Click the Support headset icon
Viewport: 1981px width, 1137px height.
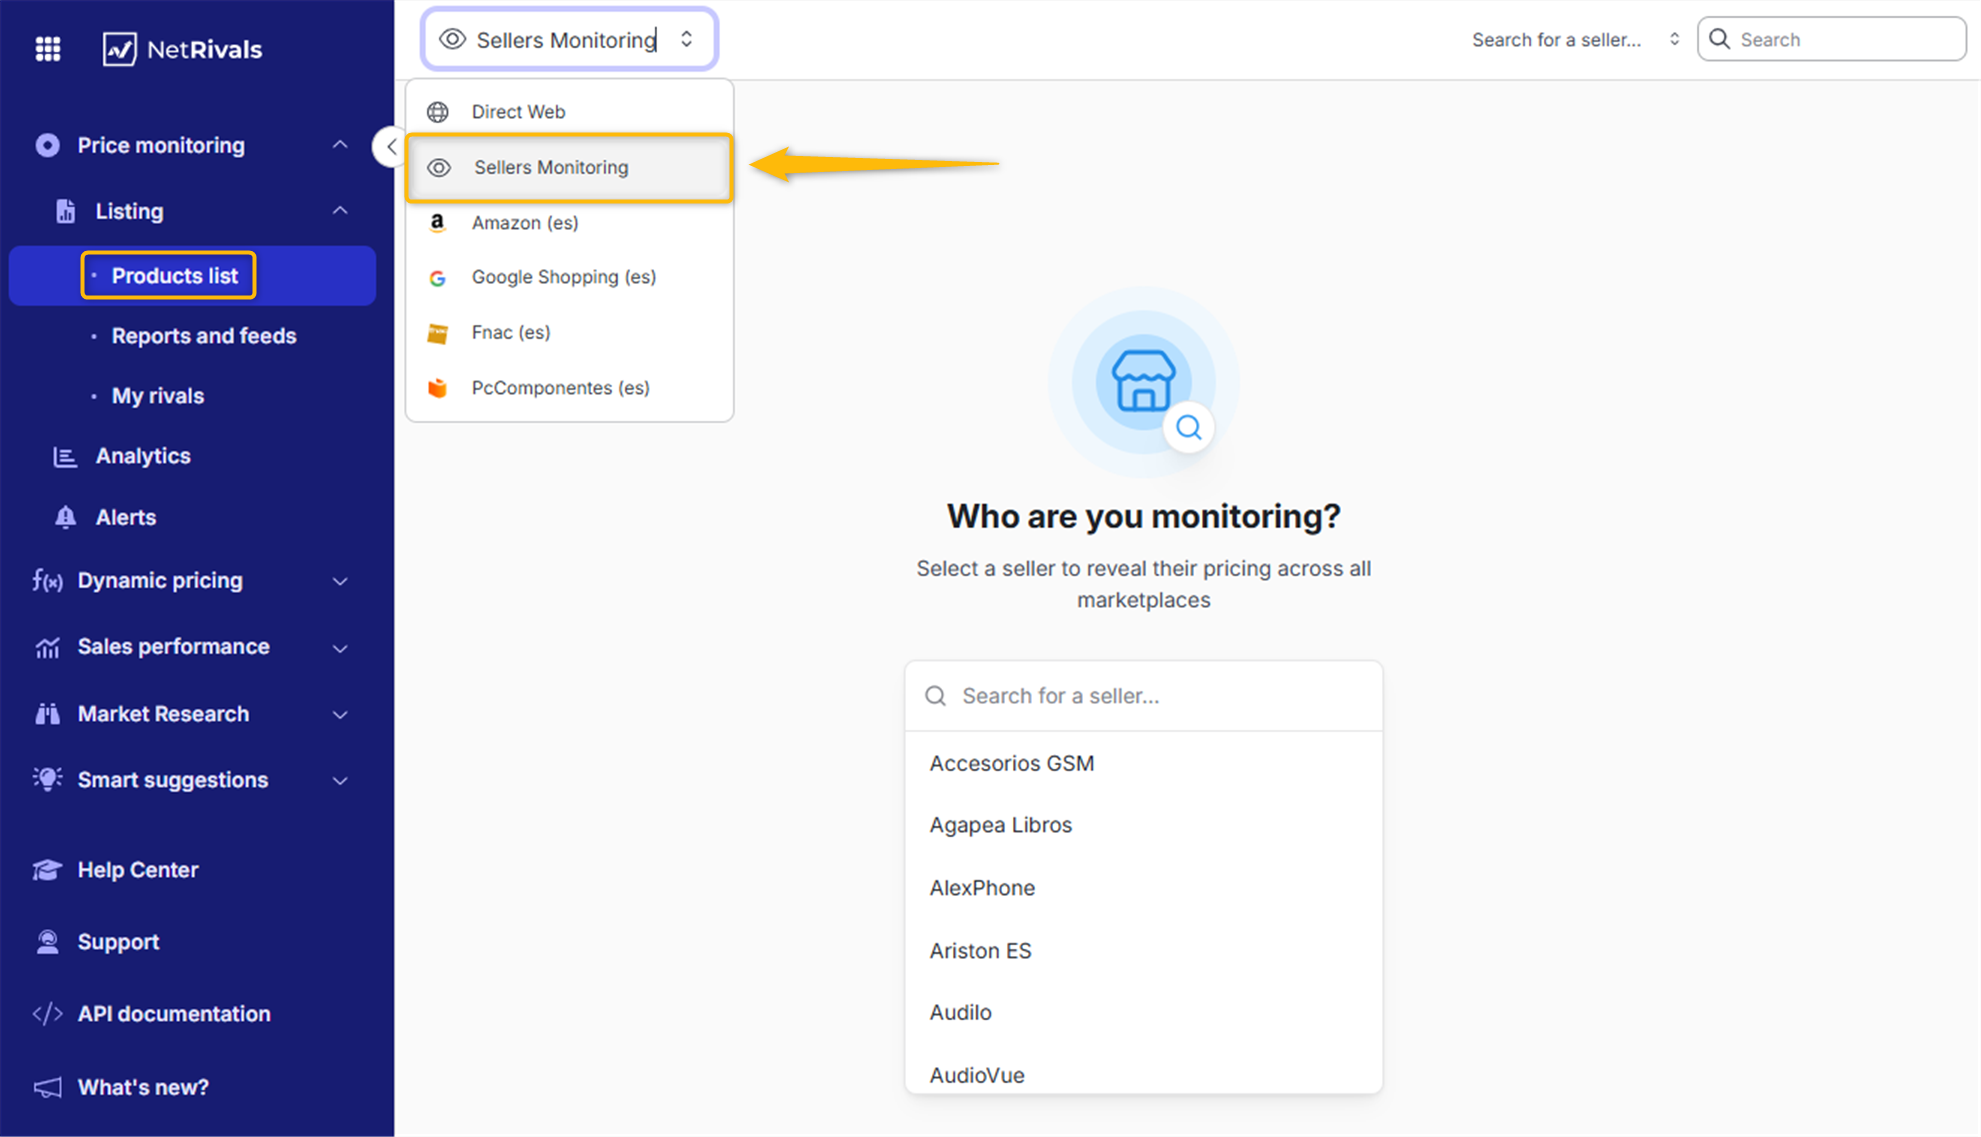coord(47,942)
